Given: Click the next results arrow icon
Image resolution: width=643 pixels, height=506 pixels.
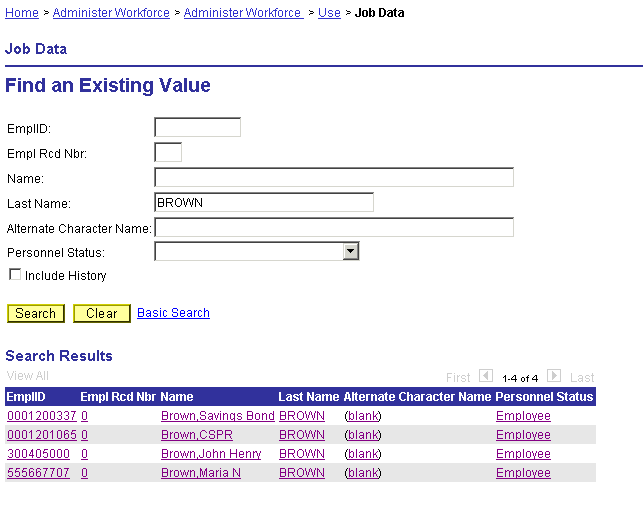Looking at the screenshot, I should pyautogui.click(x=554, y=376).
